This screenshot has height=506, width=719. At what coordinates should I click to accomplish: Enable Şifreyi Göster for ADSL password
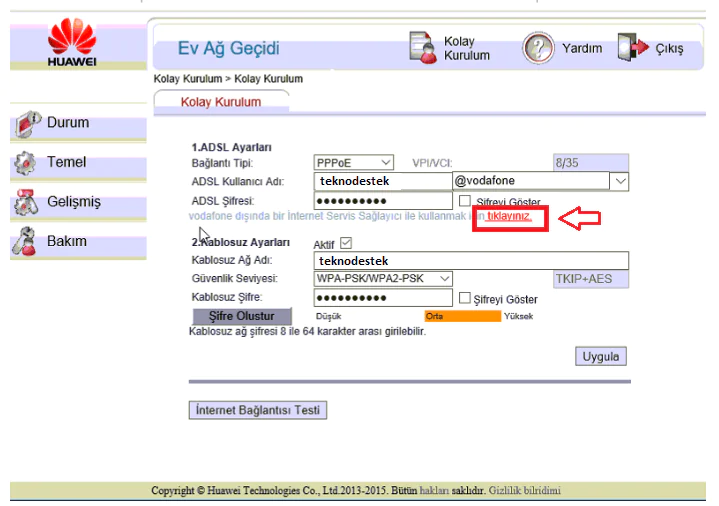[466, 201]
